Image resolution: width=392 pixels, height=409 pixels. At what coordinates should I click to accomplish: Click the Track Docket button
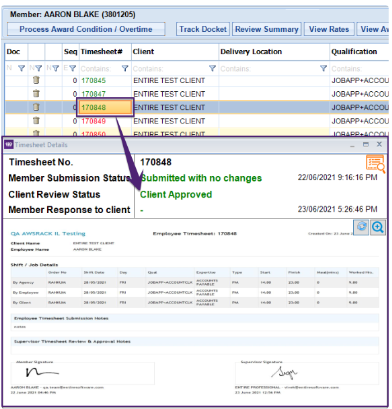[x=203, y=29]
